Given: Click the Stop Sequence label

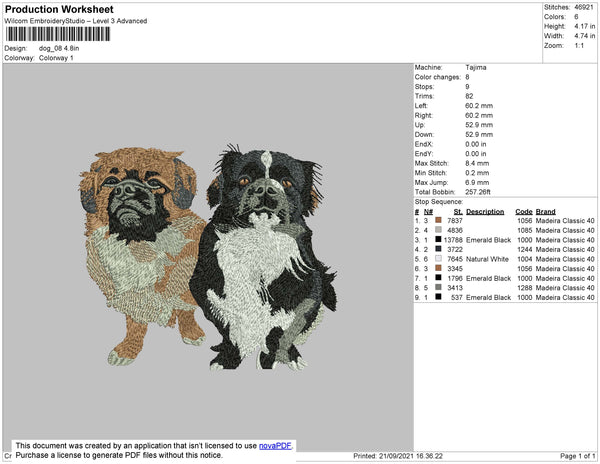Looking at the screenshot, I should pos(439,202).
